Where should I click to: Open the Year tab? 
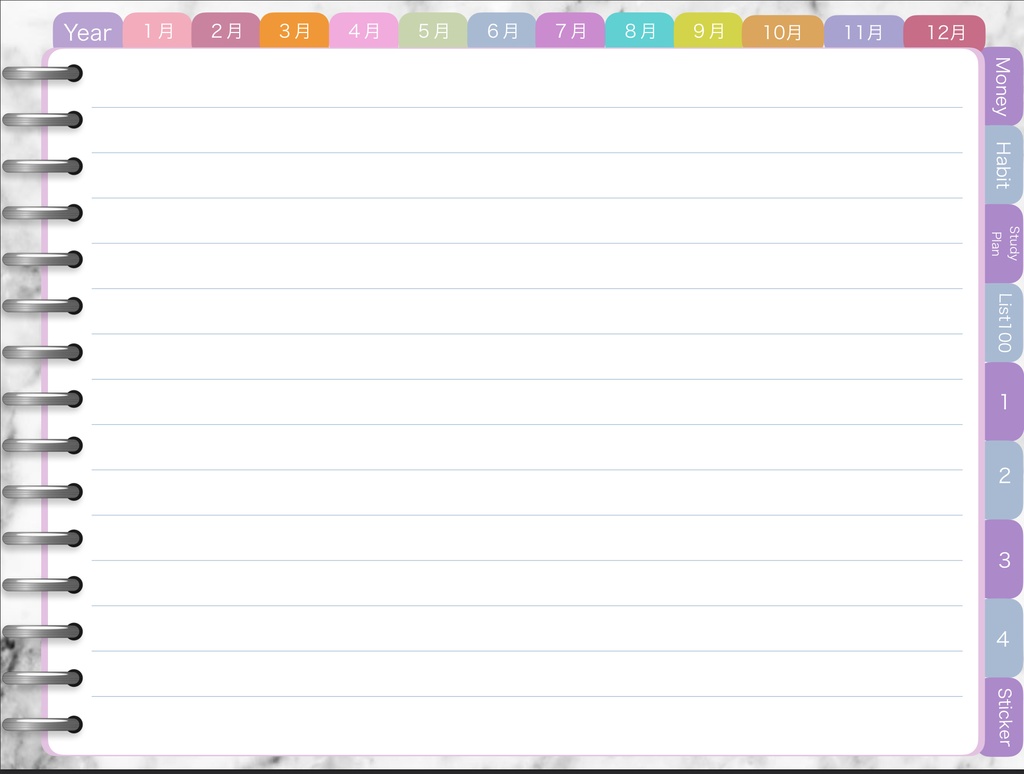tap(88, 31)
